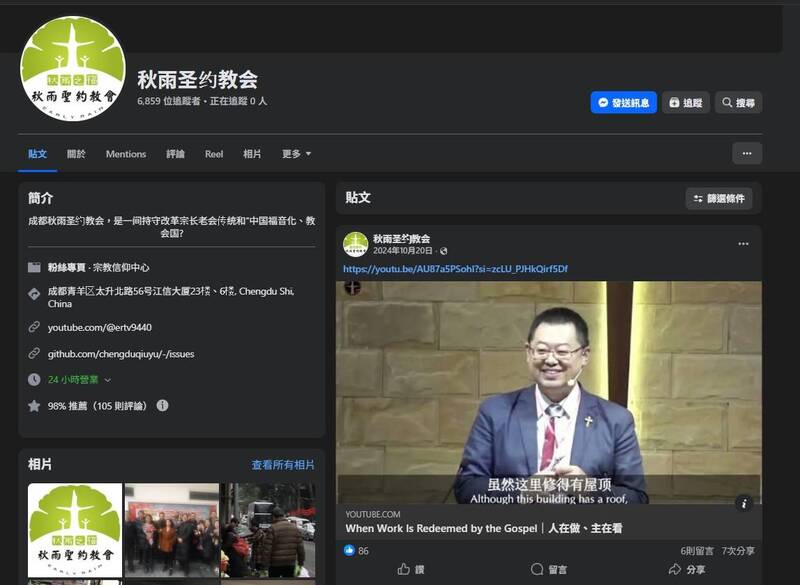
Task: Click the thumbs-up reaction count icon
Action: (x=349, y=550)
